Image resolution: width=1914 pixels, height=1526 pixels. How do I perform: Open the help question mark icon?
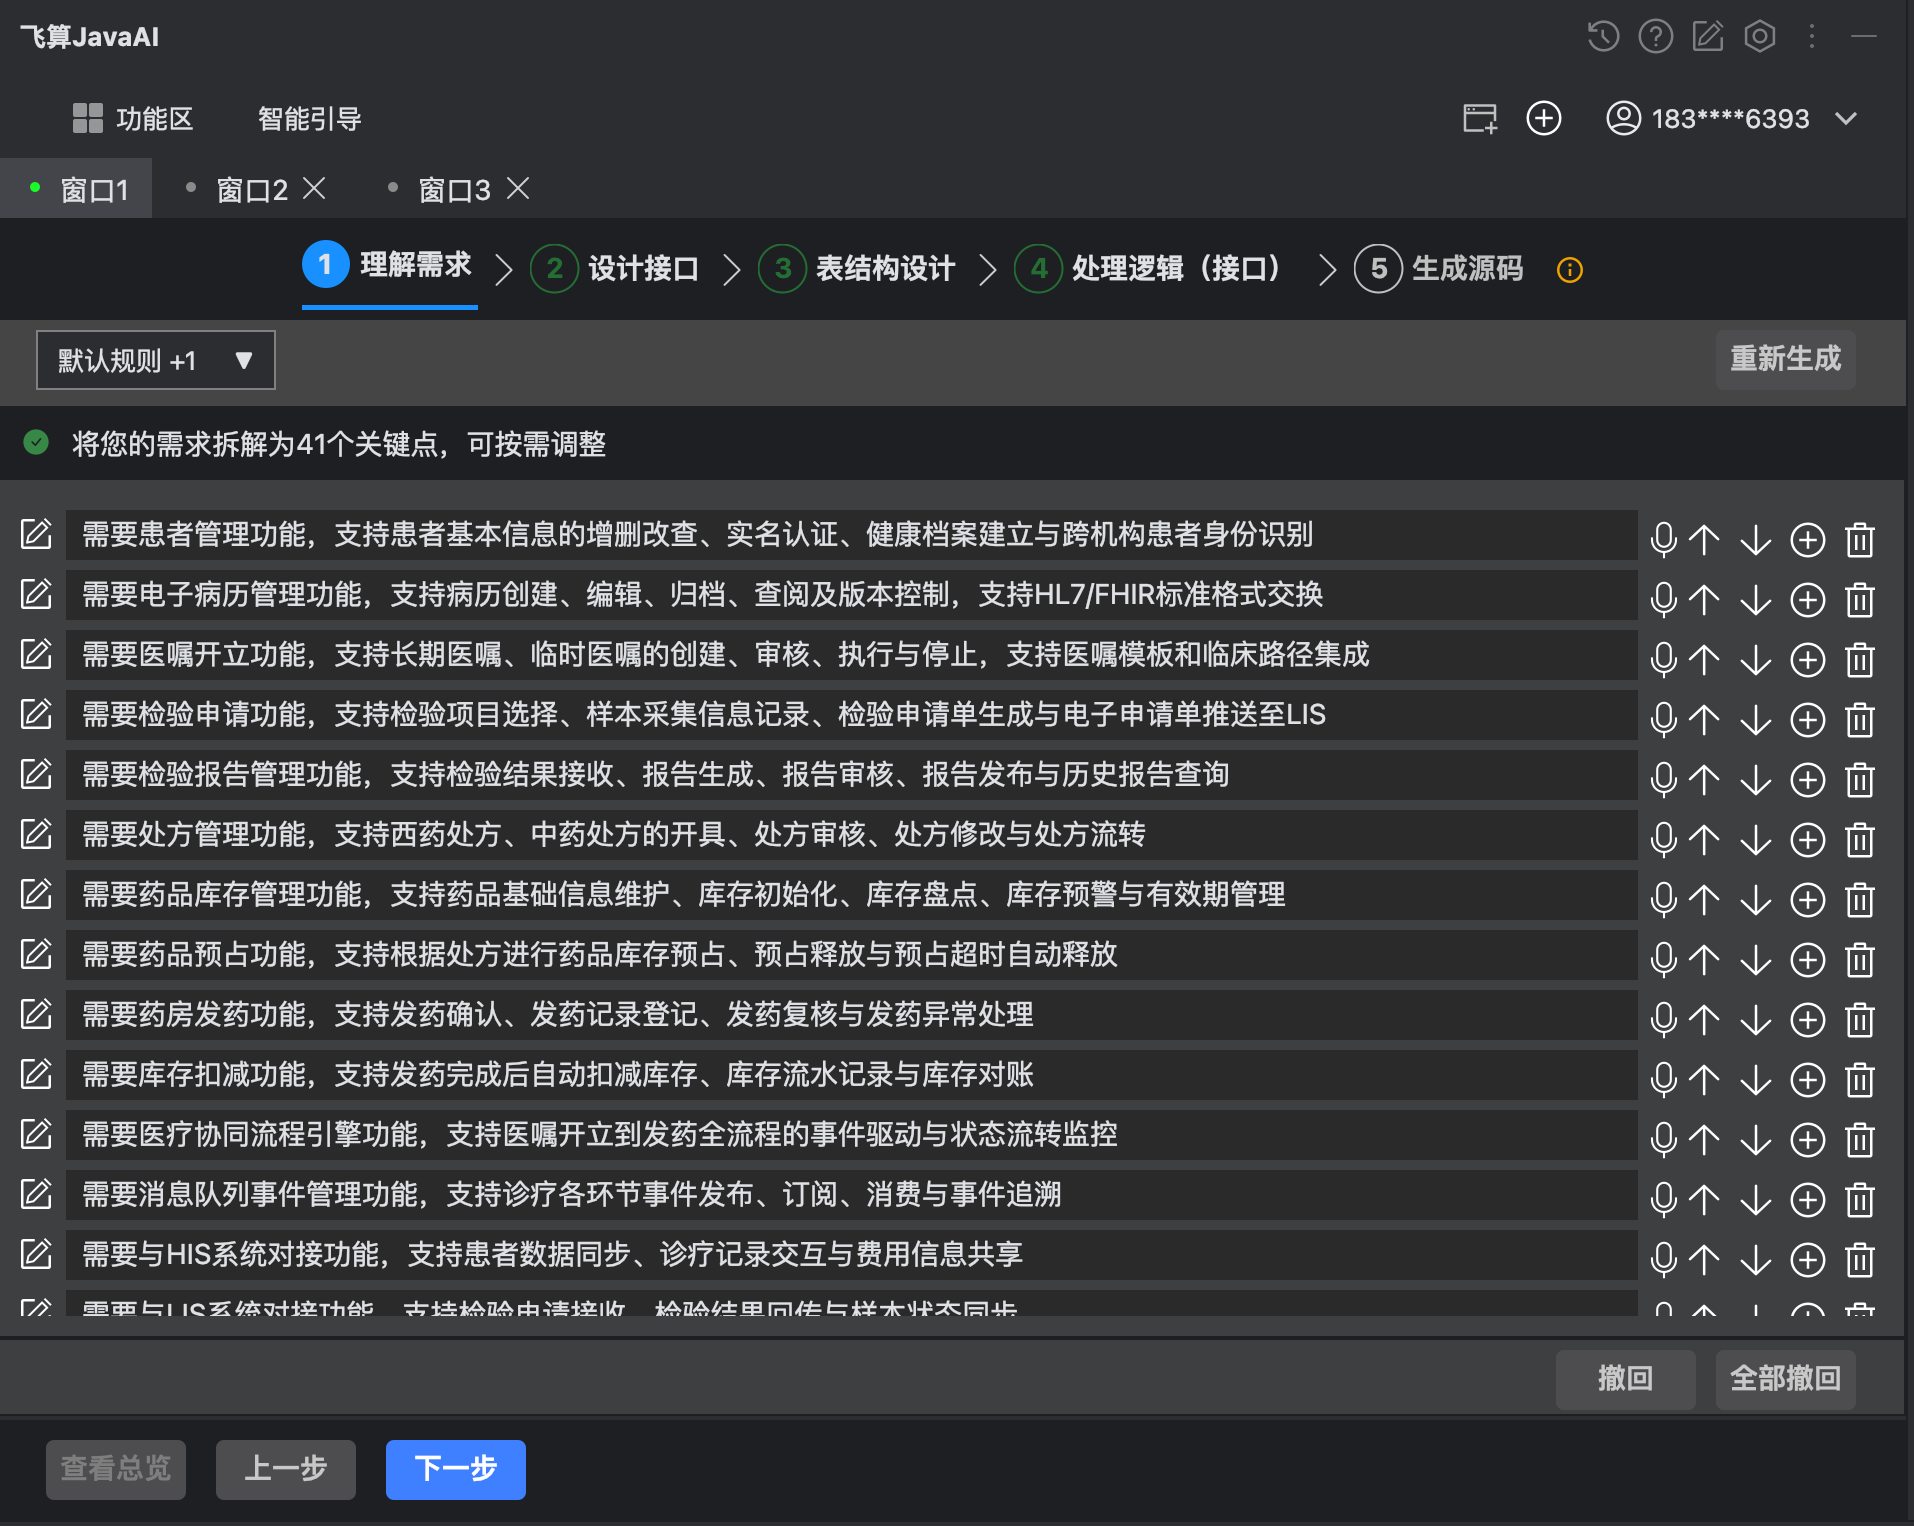tap(1656, 37)
